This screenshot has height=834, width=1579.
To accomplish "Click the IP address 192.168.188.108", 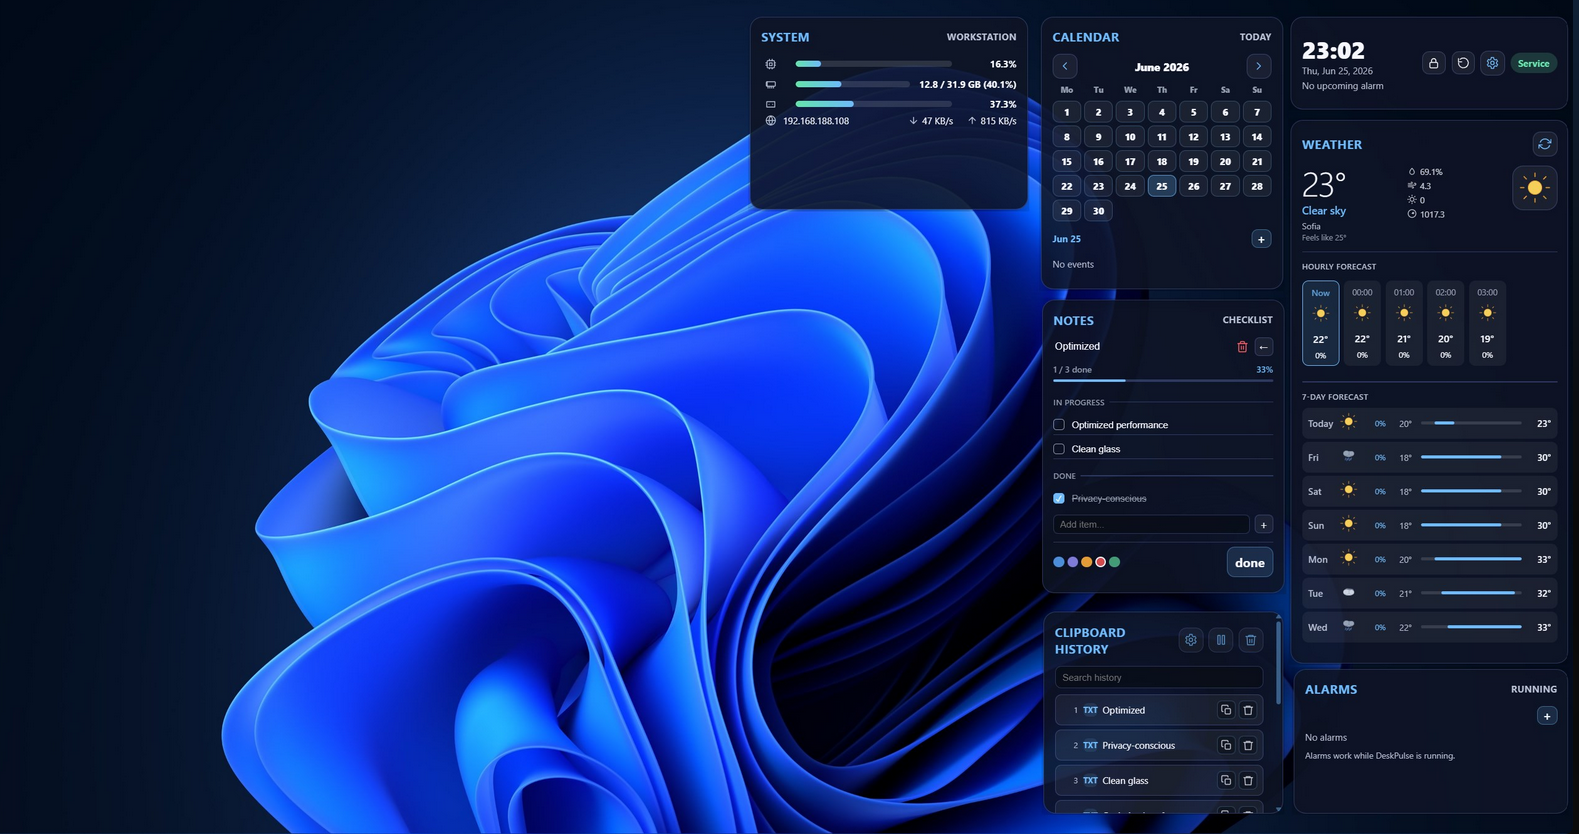I will coord(816,121).
